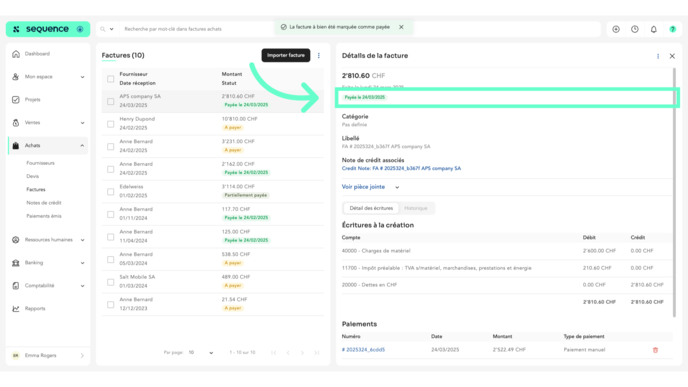Click the search magnifier icon
688x387 pixels.
(x=103, y=29)
